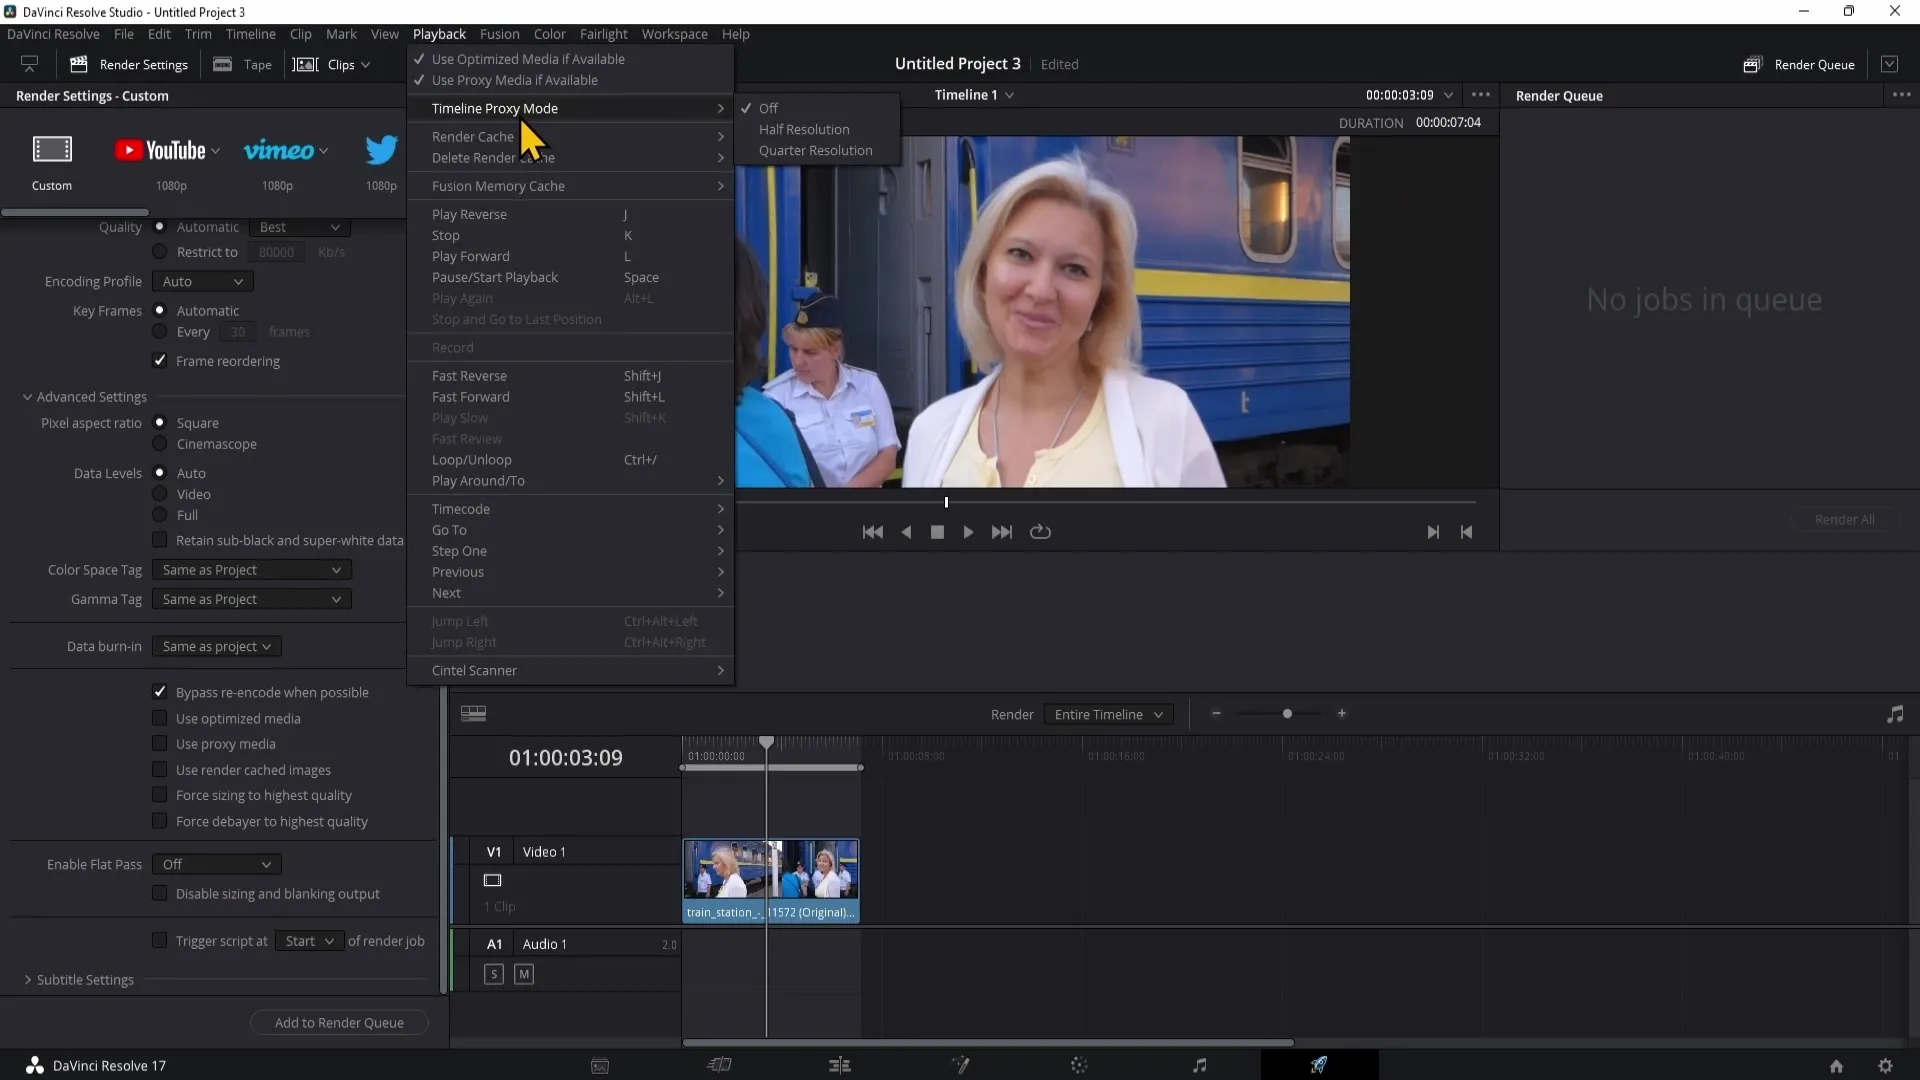Click the Fusion page tab icon

pyautogui.click(x=960, y=1064)
